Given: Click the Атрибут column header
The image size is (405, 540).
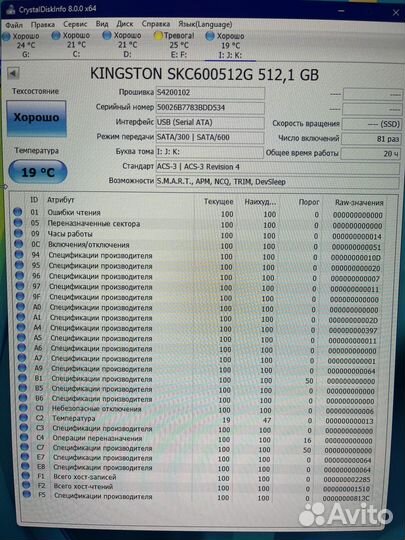Looking at the screenshot, I should coord(61,200).
